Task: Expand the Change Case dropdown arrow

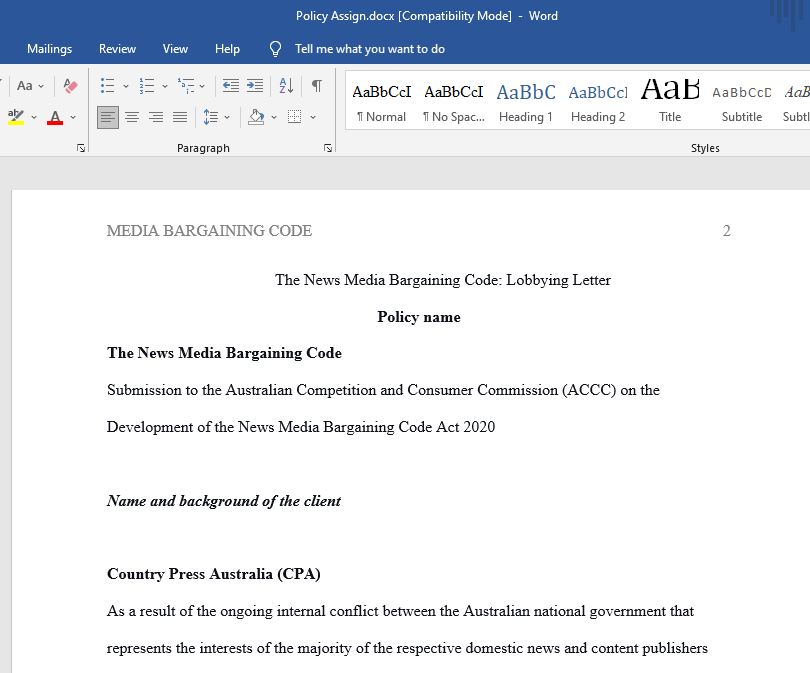Action: [41, 86]
